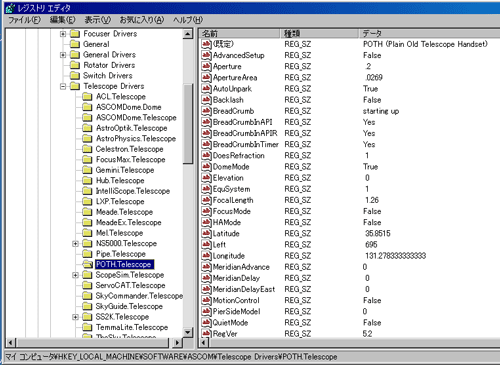This screenshot has height=365, width=500.
Task: Expand the ScopeSim.Telescope key
Action: [75, 275]
